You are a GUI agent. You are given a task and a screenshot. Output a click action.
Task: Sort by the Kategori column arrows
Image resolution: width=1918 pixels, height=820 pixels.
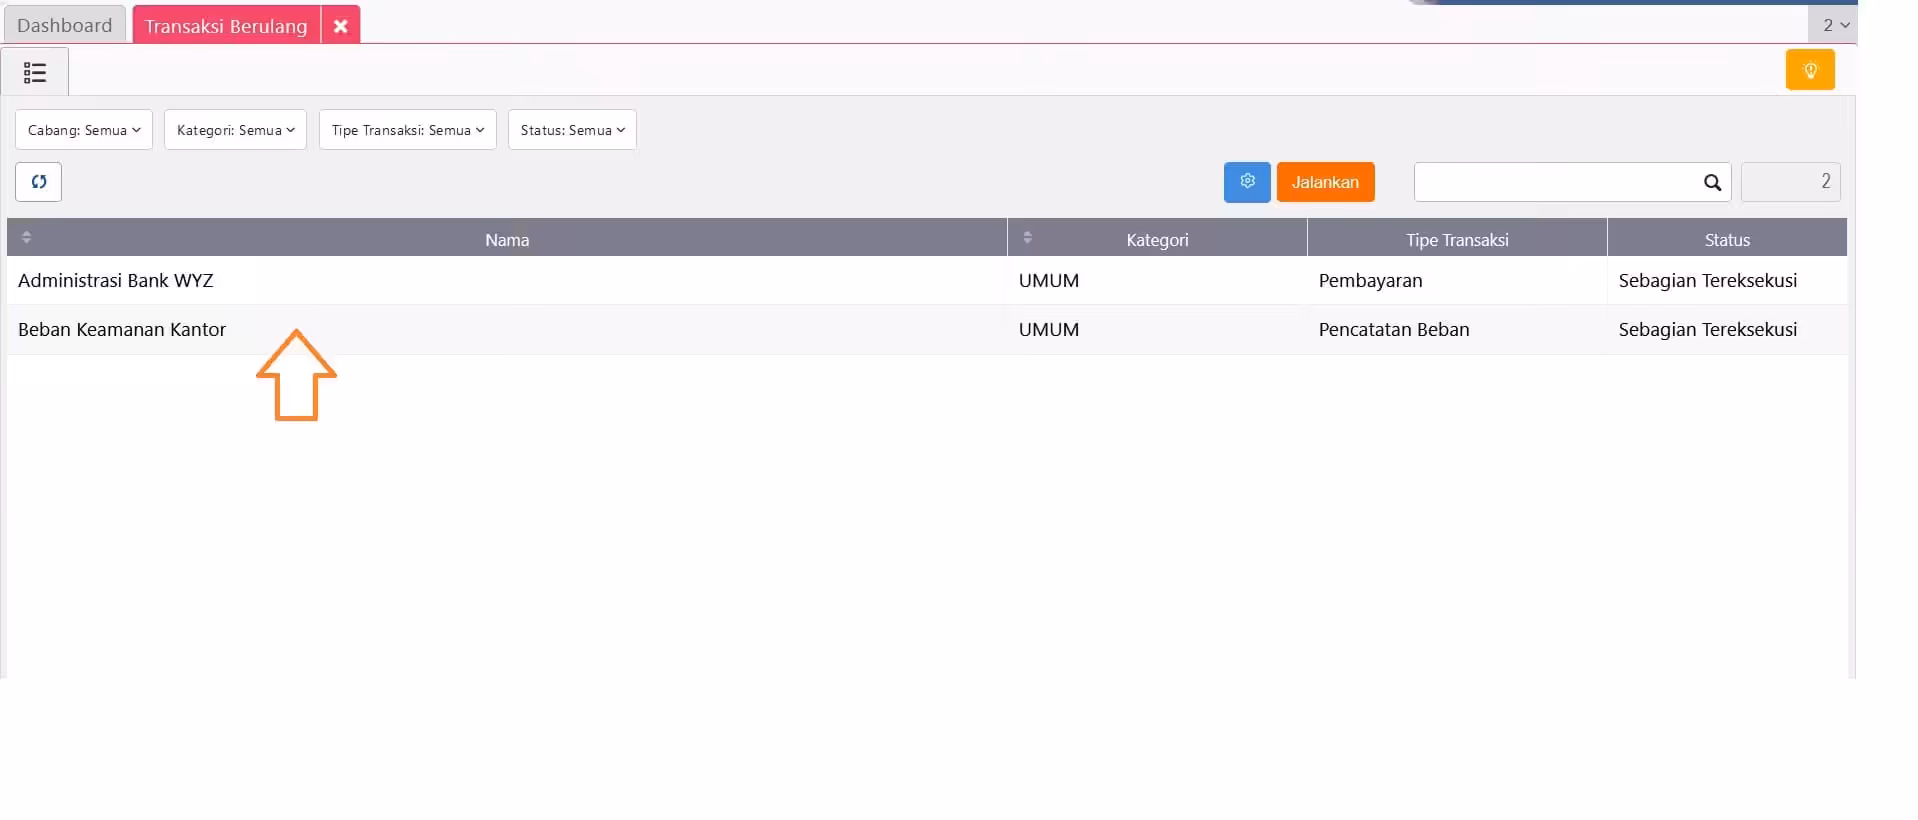(x=1028, y=237)
